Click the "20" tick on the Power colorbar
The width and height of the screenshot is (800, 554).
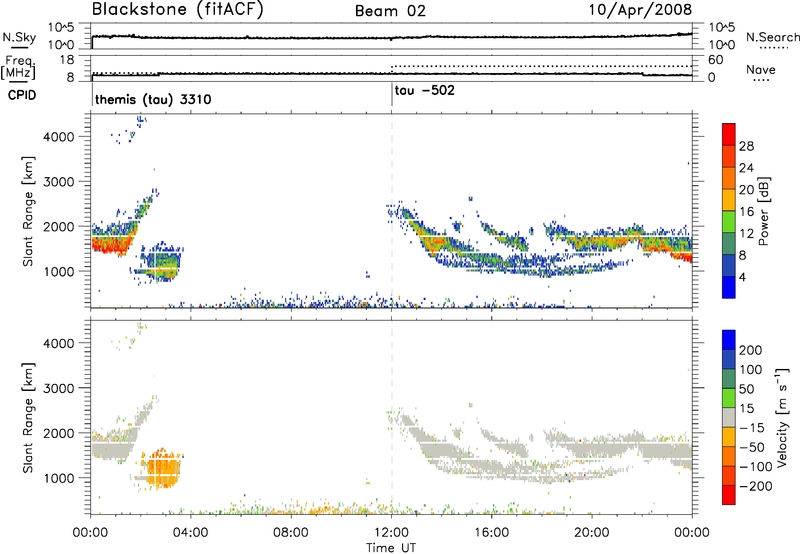click(x=746, y=190)
